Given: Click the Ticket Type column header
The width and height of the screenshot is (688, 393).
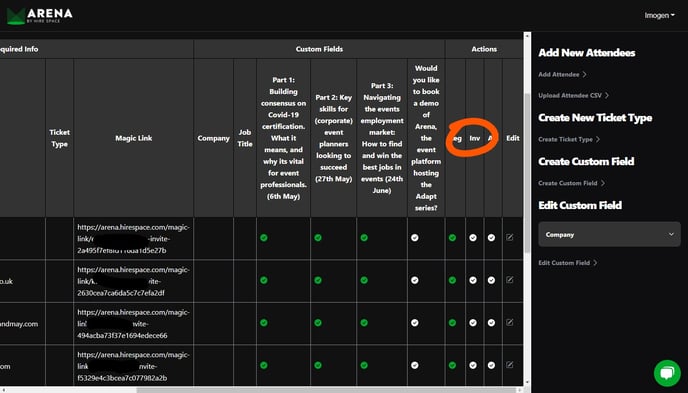Looking at the screenshot, I should coord(59,138).
